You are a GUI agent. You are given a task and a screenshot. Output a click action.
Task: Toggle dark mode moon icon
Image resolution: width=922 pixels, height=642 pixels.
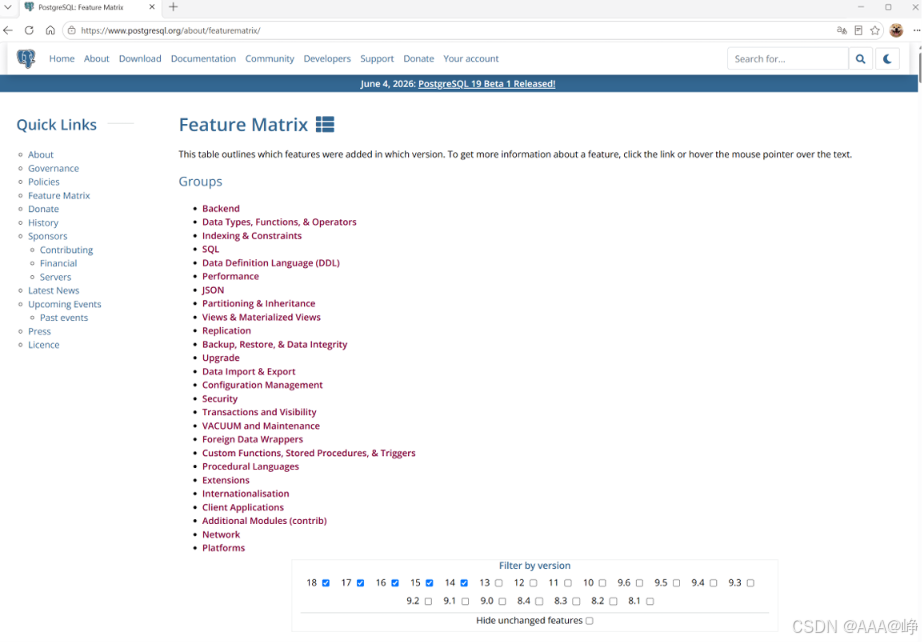tap(887, 59)
